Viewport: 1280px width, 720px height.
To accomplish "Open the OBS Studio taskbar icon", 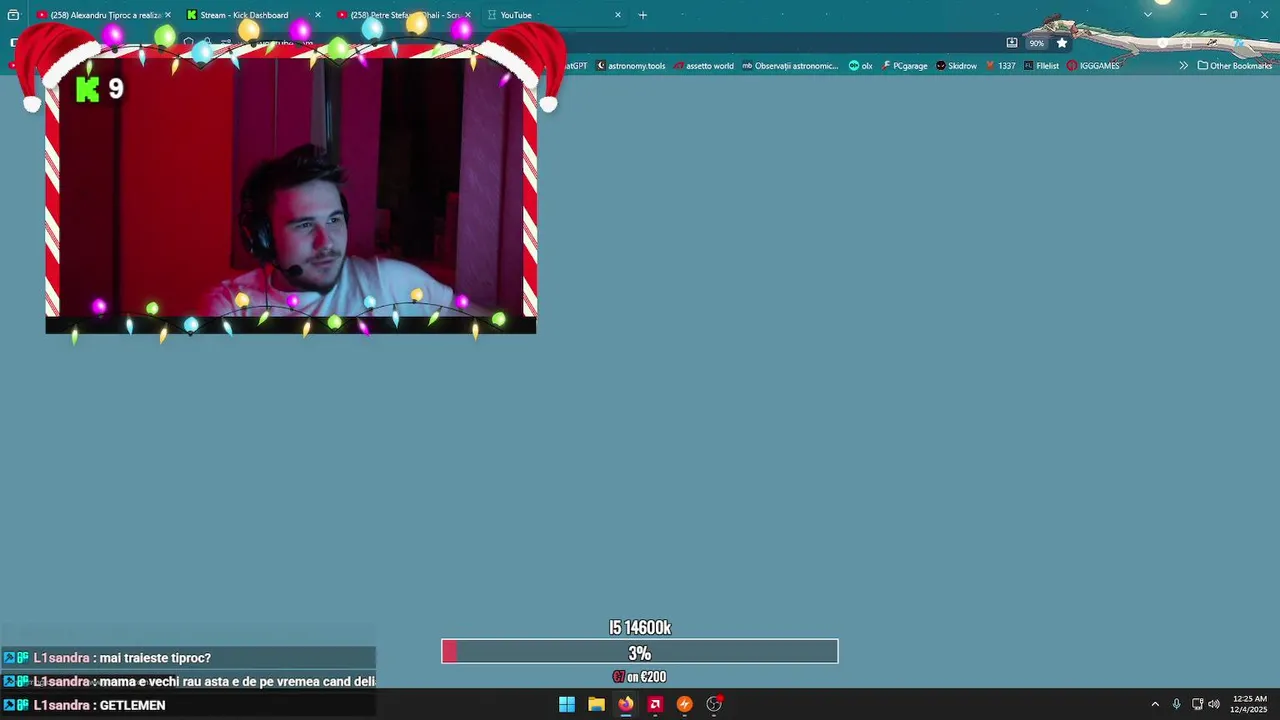I will (x=714, y=704).
